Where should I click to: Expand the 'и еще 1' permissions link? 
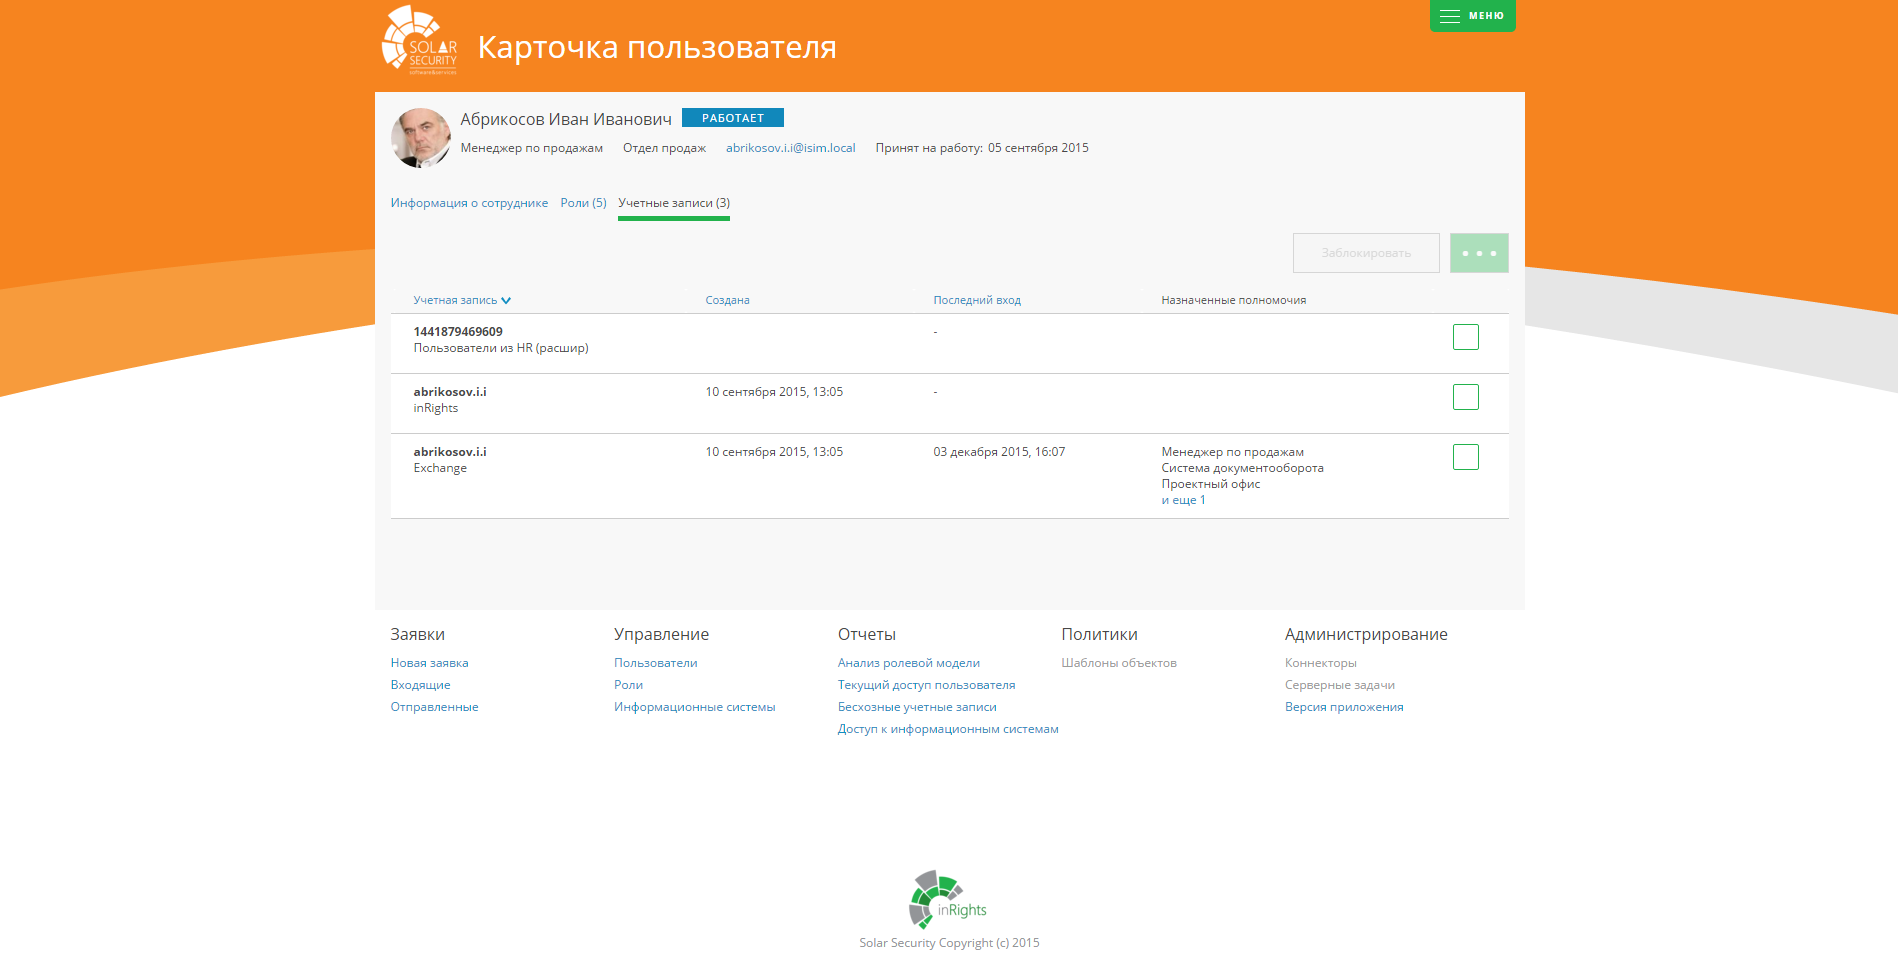[x=1183, y=500]
